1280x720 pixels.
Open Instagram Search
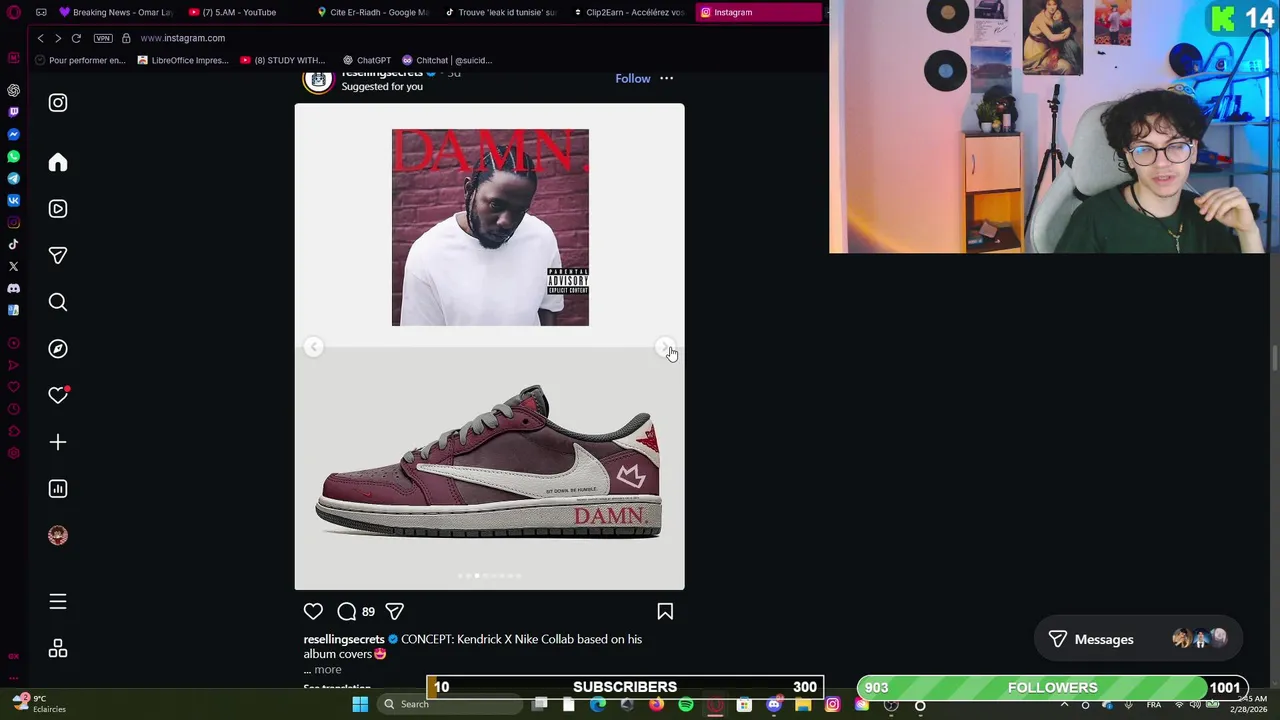58,302
